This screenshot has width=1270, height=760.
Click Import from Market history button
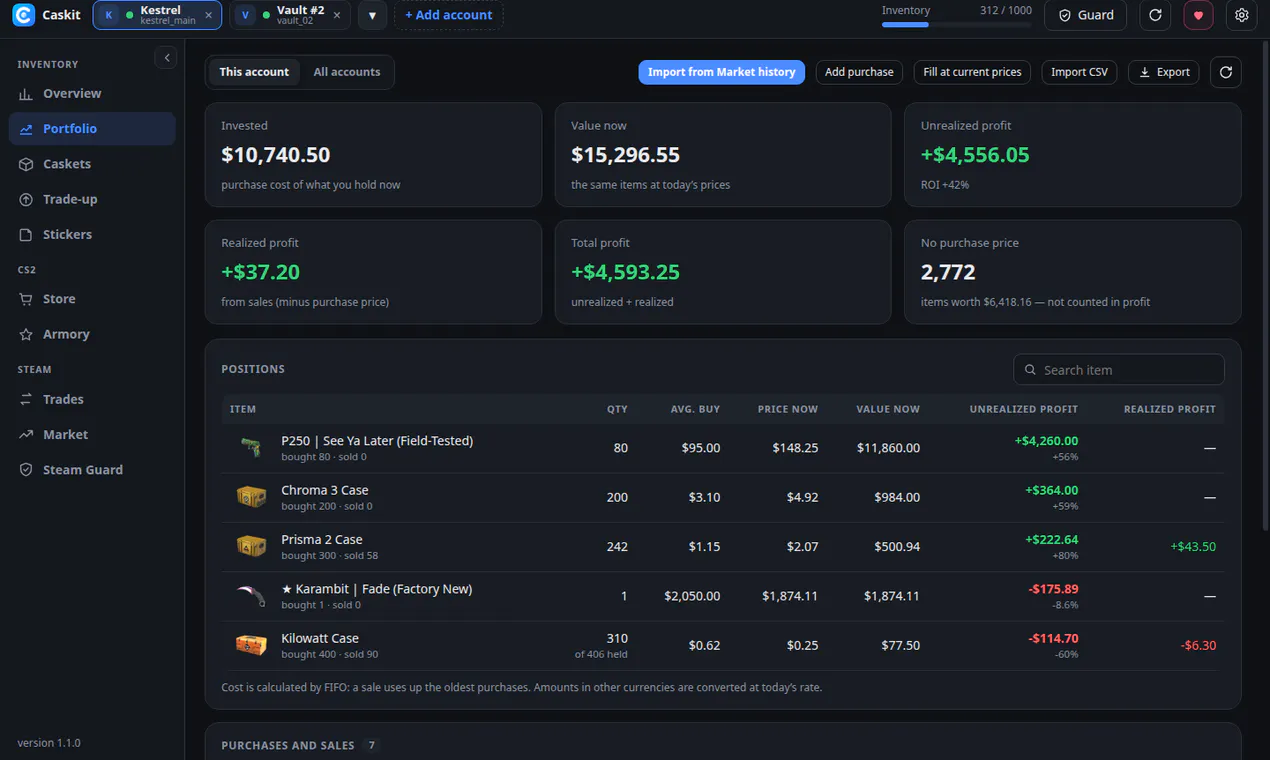721,72
